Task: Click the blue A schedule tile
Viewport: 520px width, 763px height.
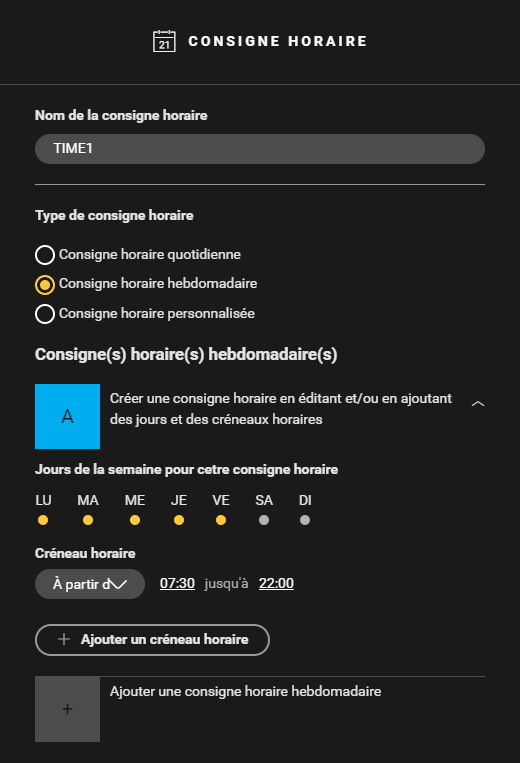Action: pos(68,417)
